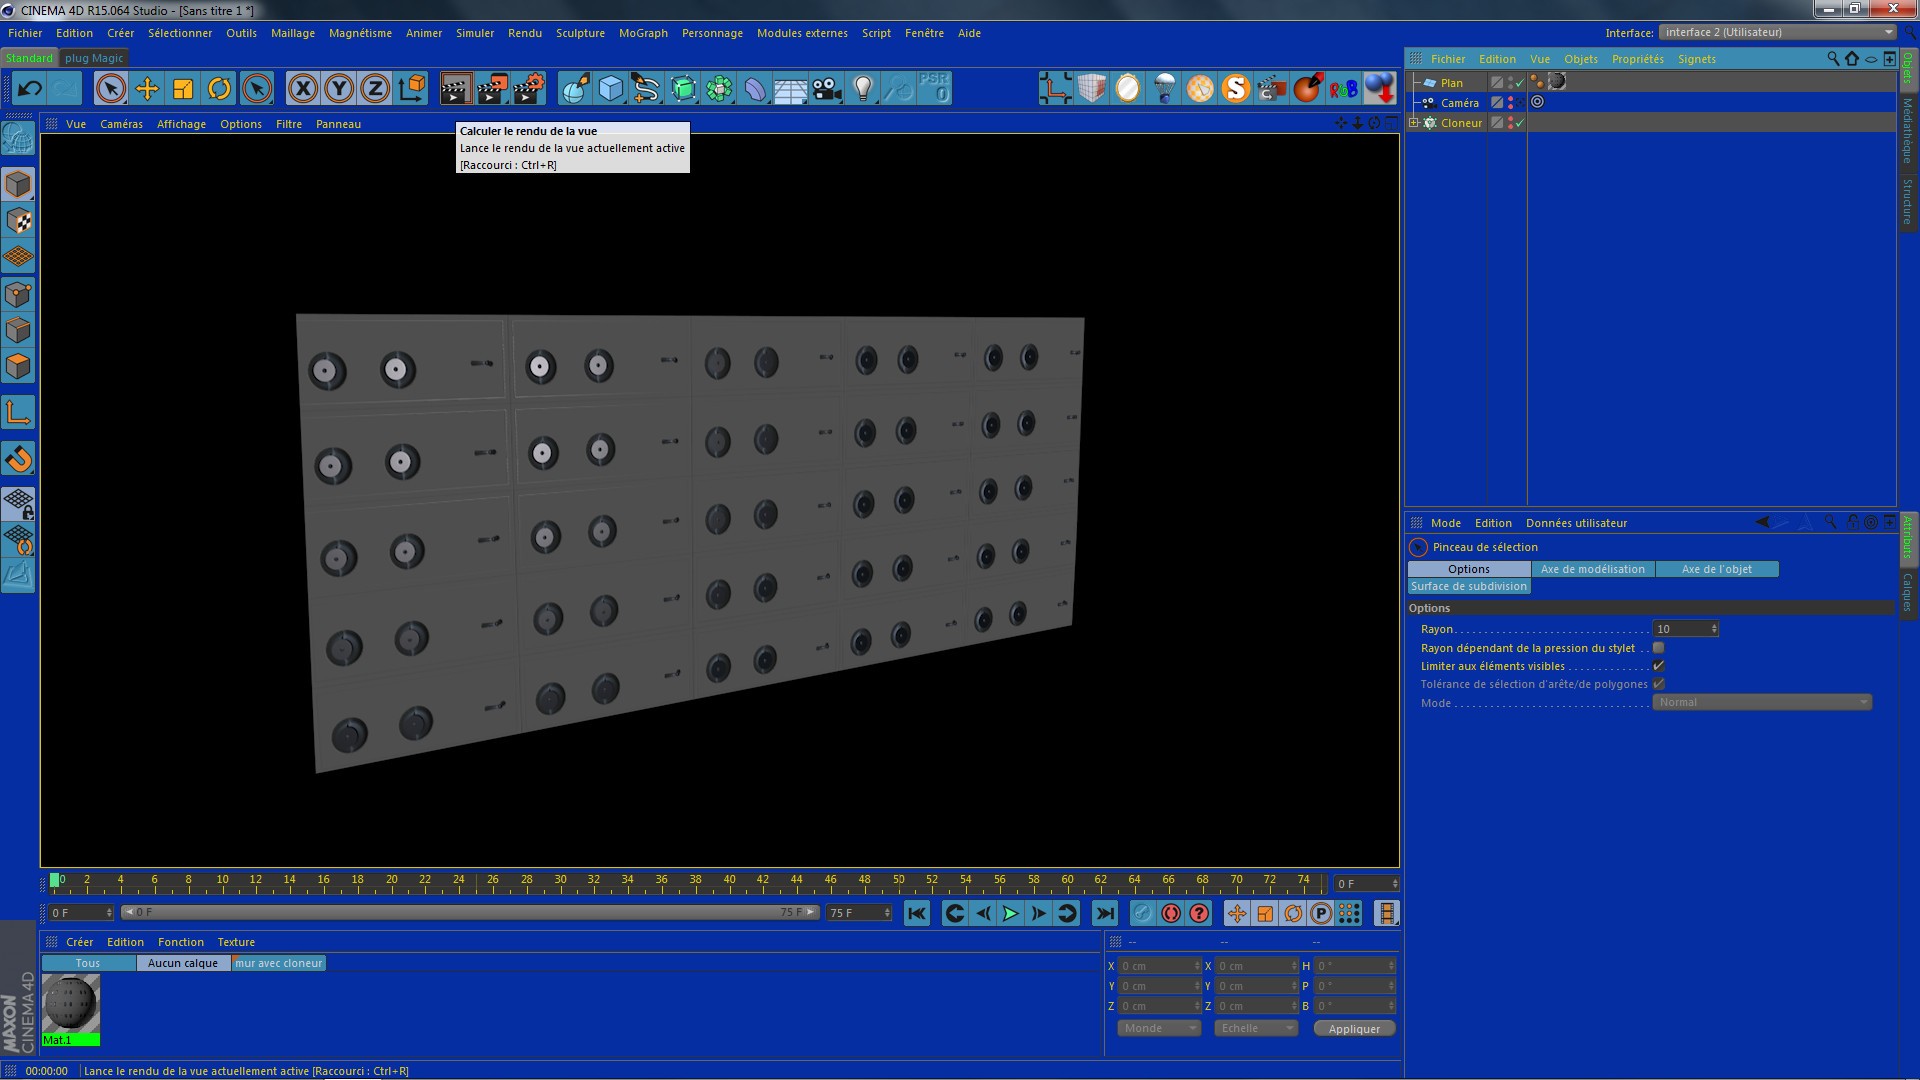Click the Move tool icon
The height and width of the screenshot is (1080, 1920).
coord(146,88)
